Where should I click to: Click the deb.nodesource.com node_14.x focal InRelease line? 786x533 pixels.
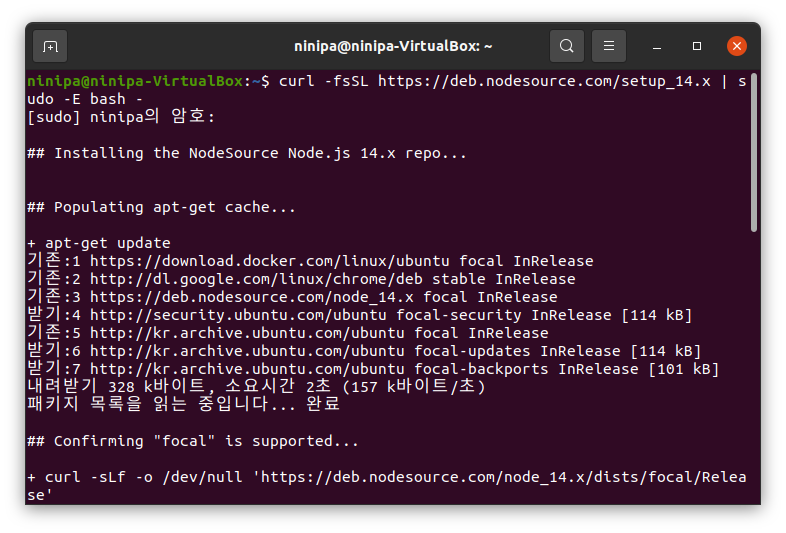point(292,297)
